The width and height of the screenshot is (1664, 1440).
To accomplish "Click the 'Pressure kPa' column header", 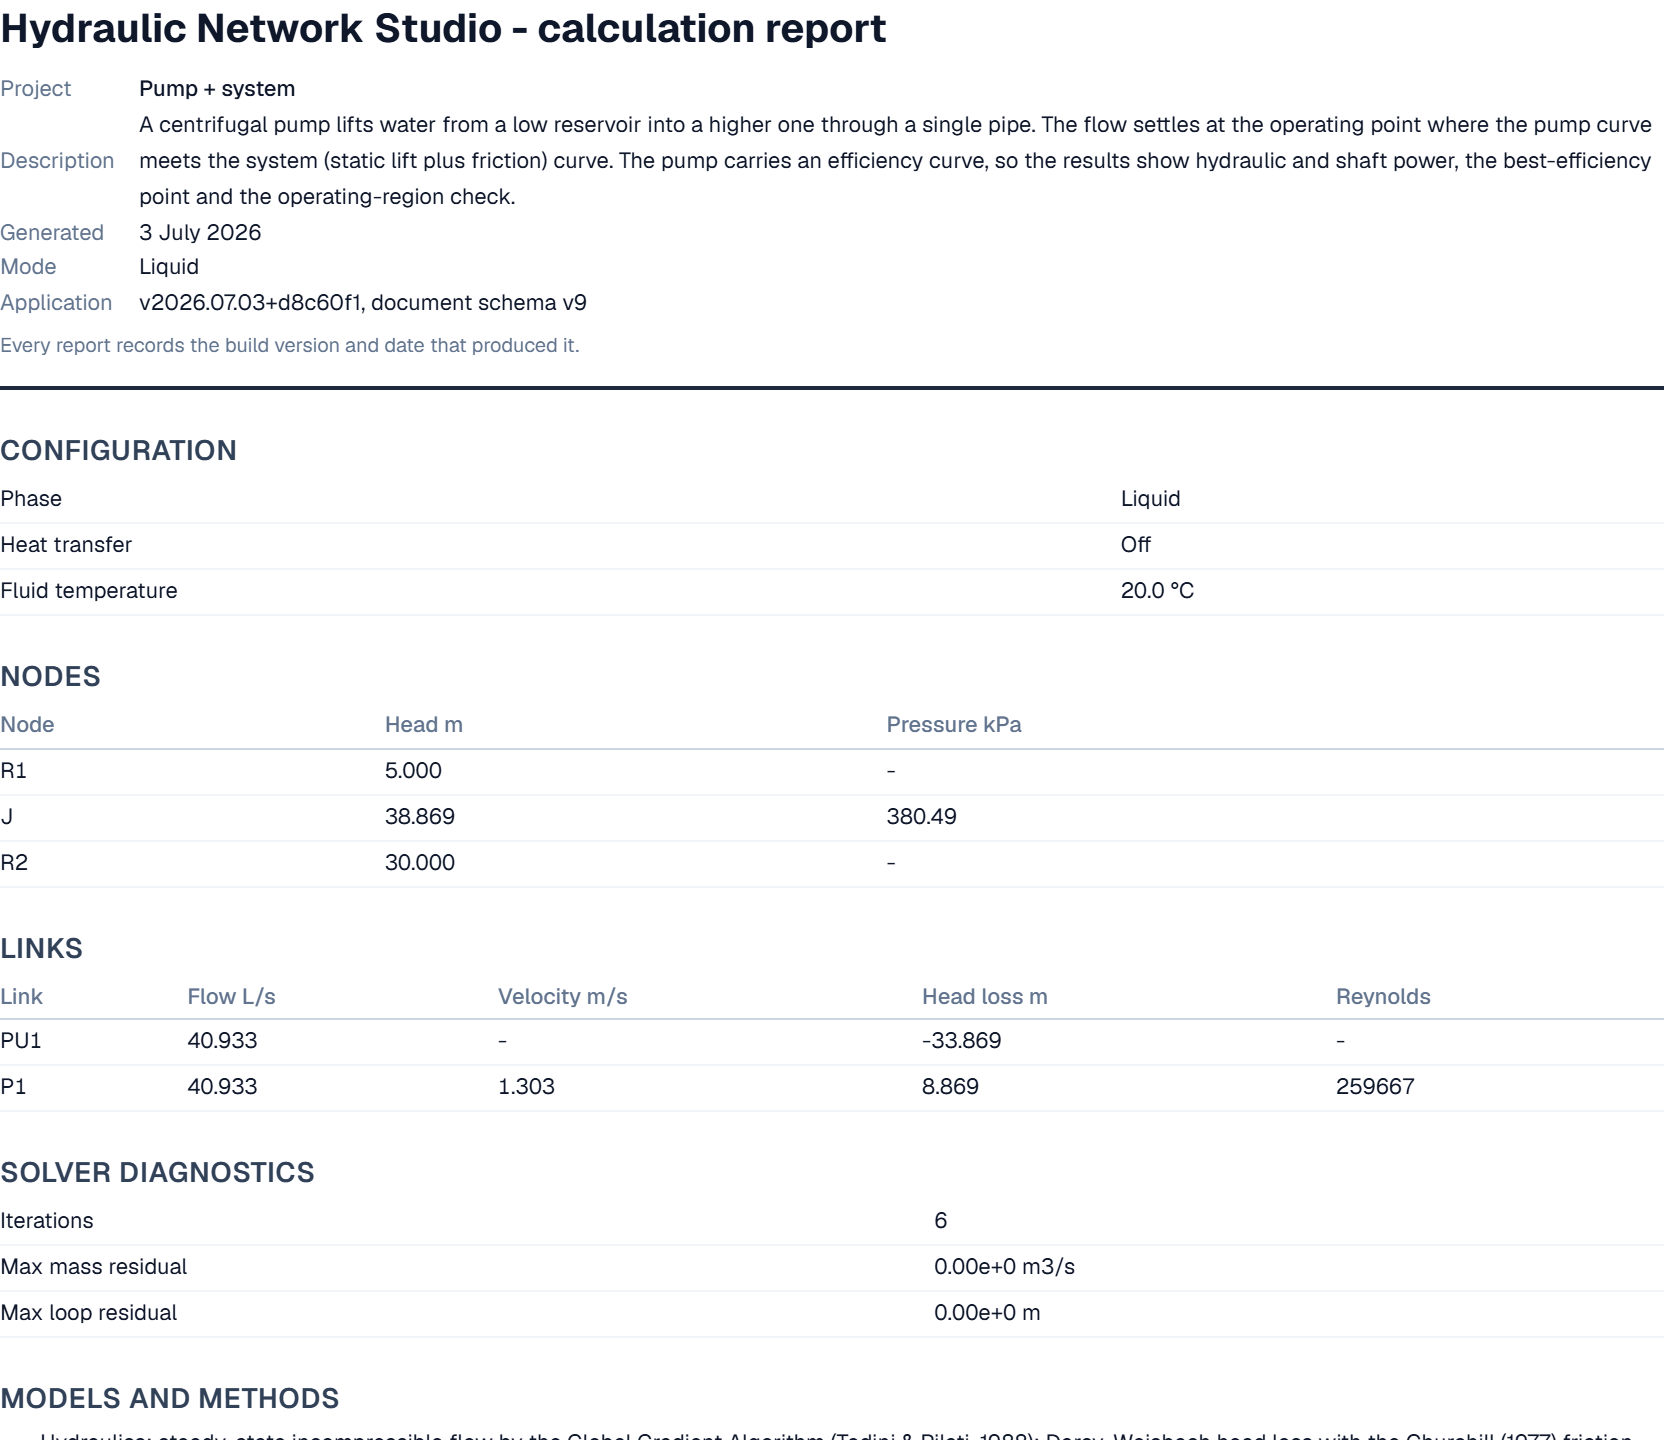I will [954, 724].
